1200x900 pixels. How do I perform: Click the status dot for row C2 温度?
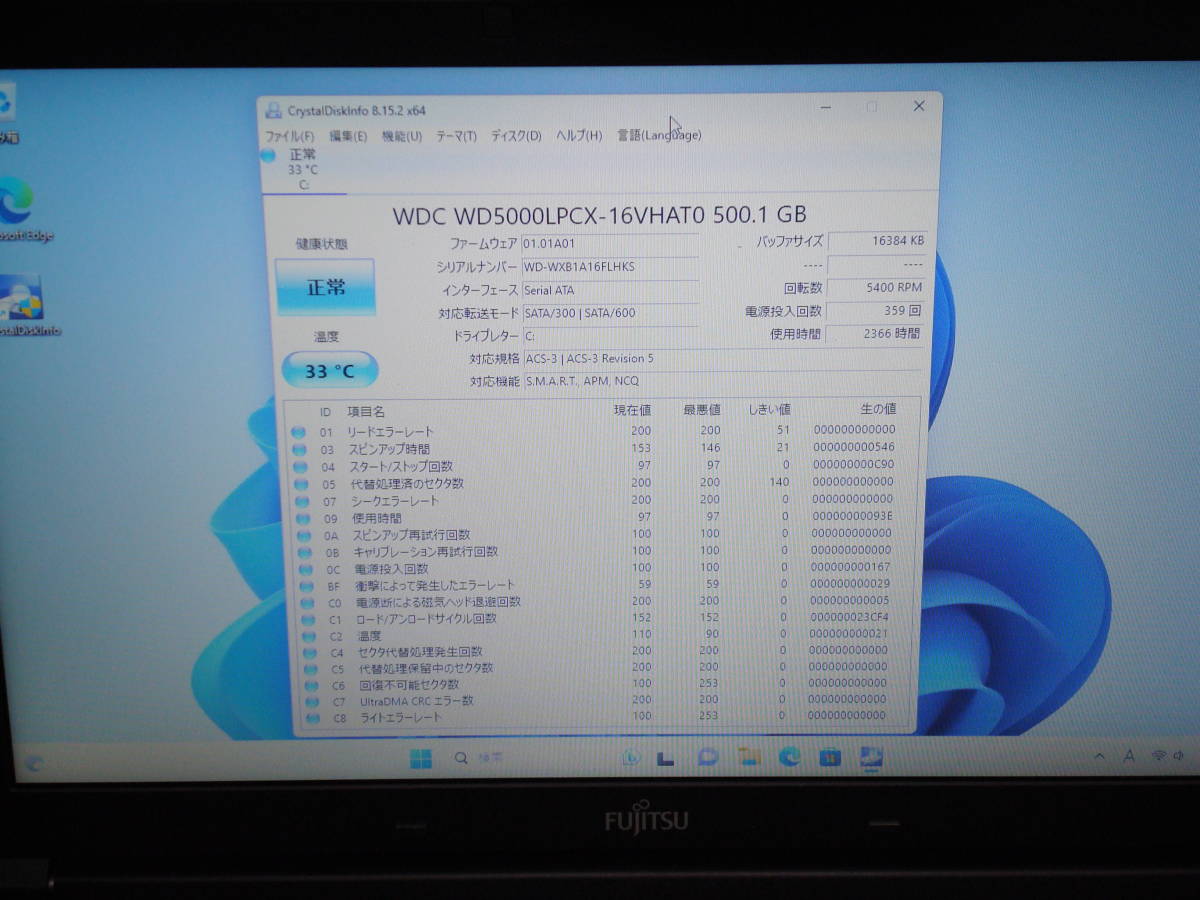[310, 636]
